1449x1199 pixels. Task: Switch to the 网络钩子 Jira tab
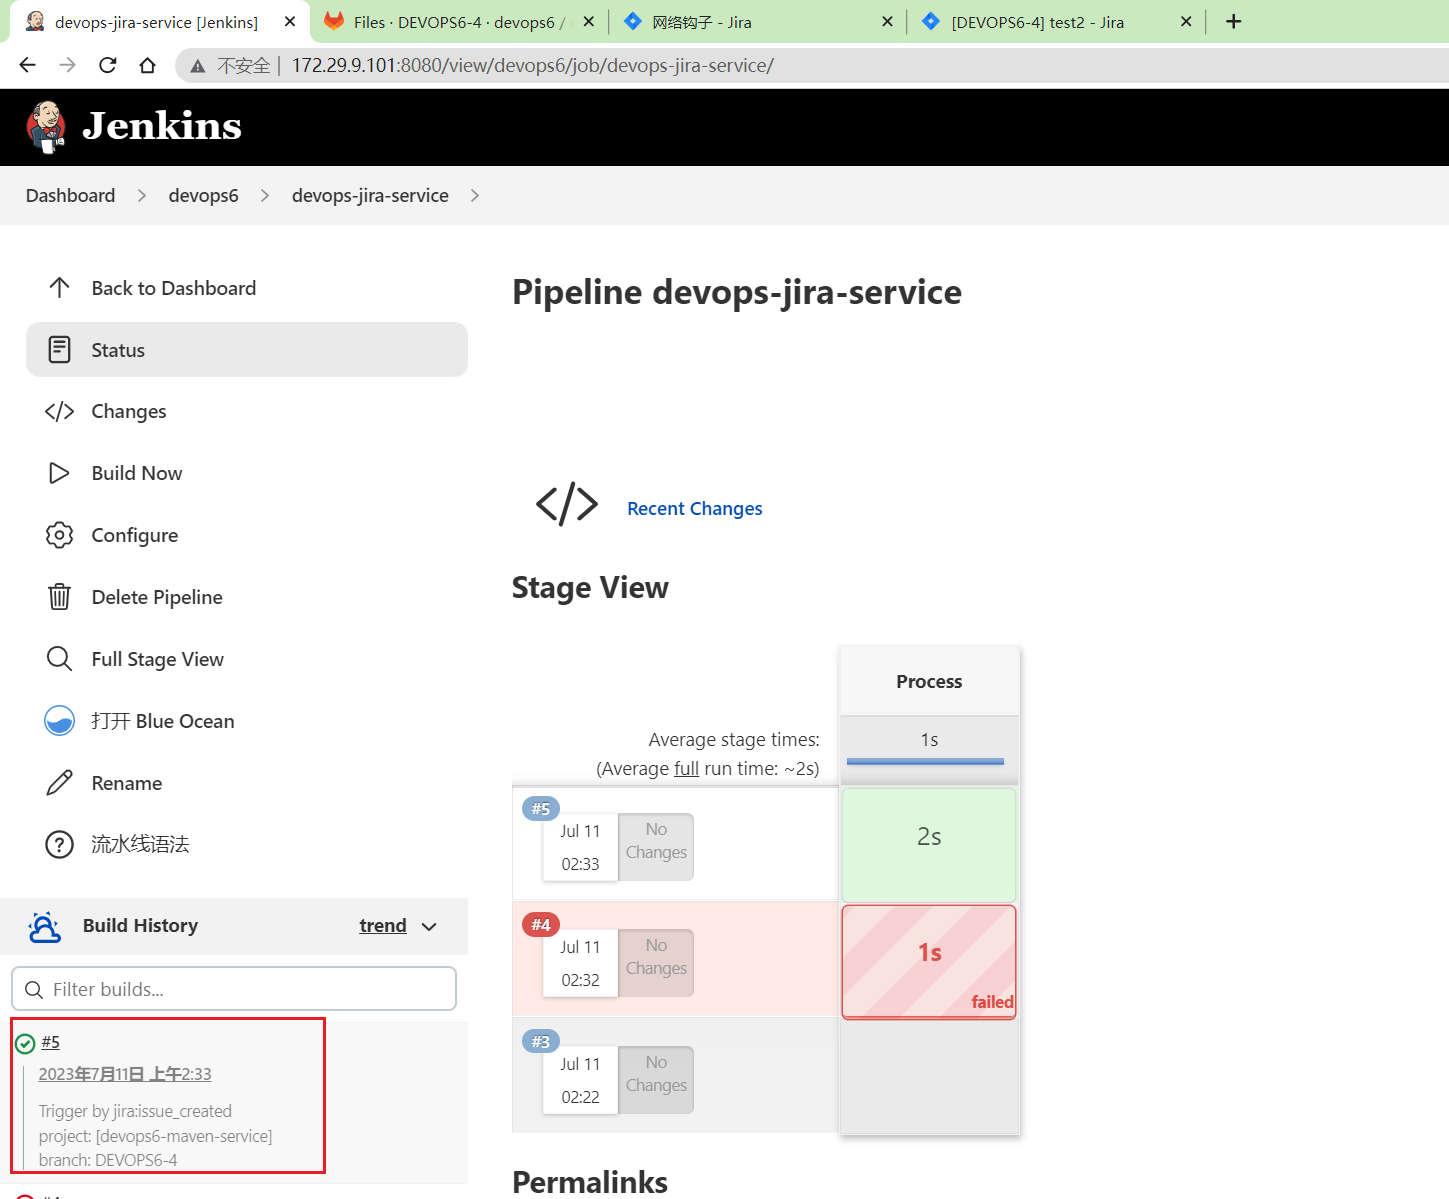(x=757, y=22)
